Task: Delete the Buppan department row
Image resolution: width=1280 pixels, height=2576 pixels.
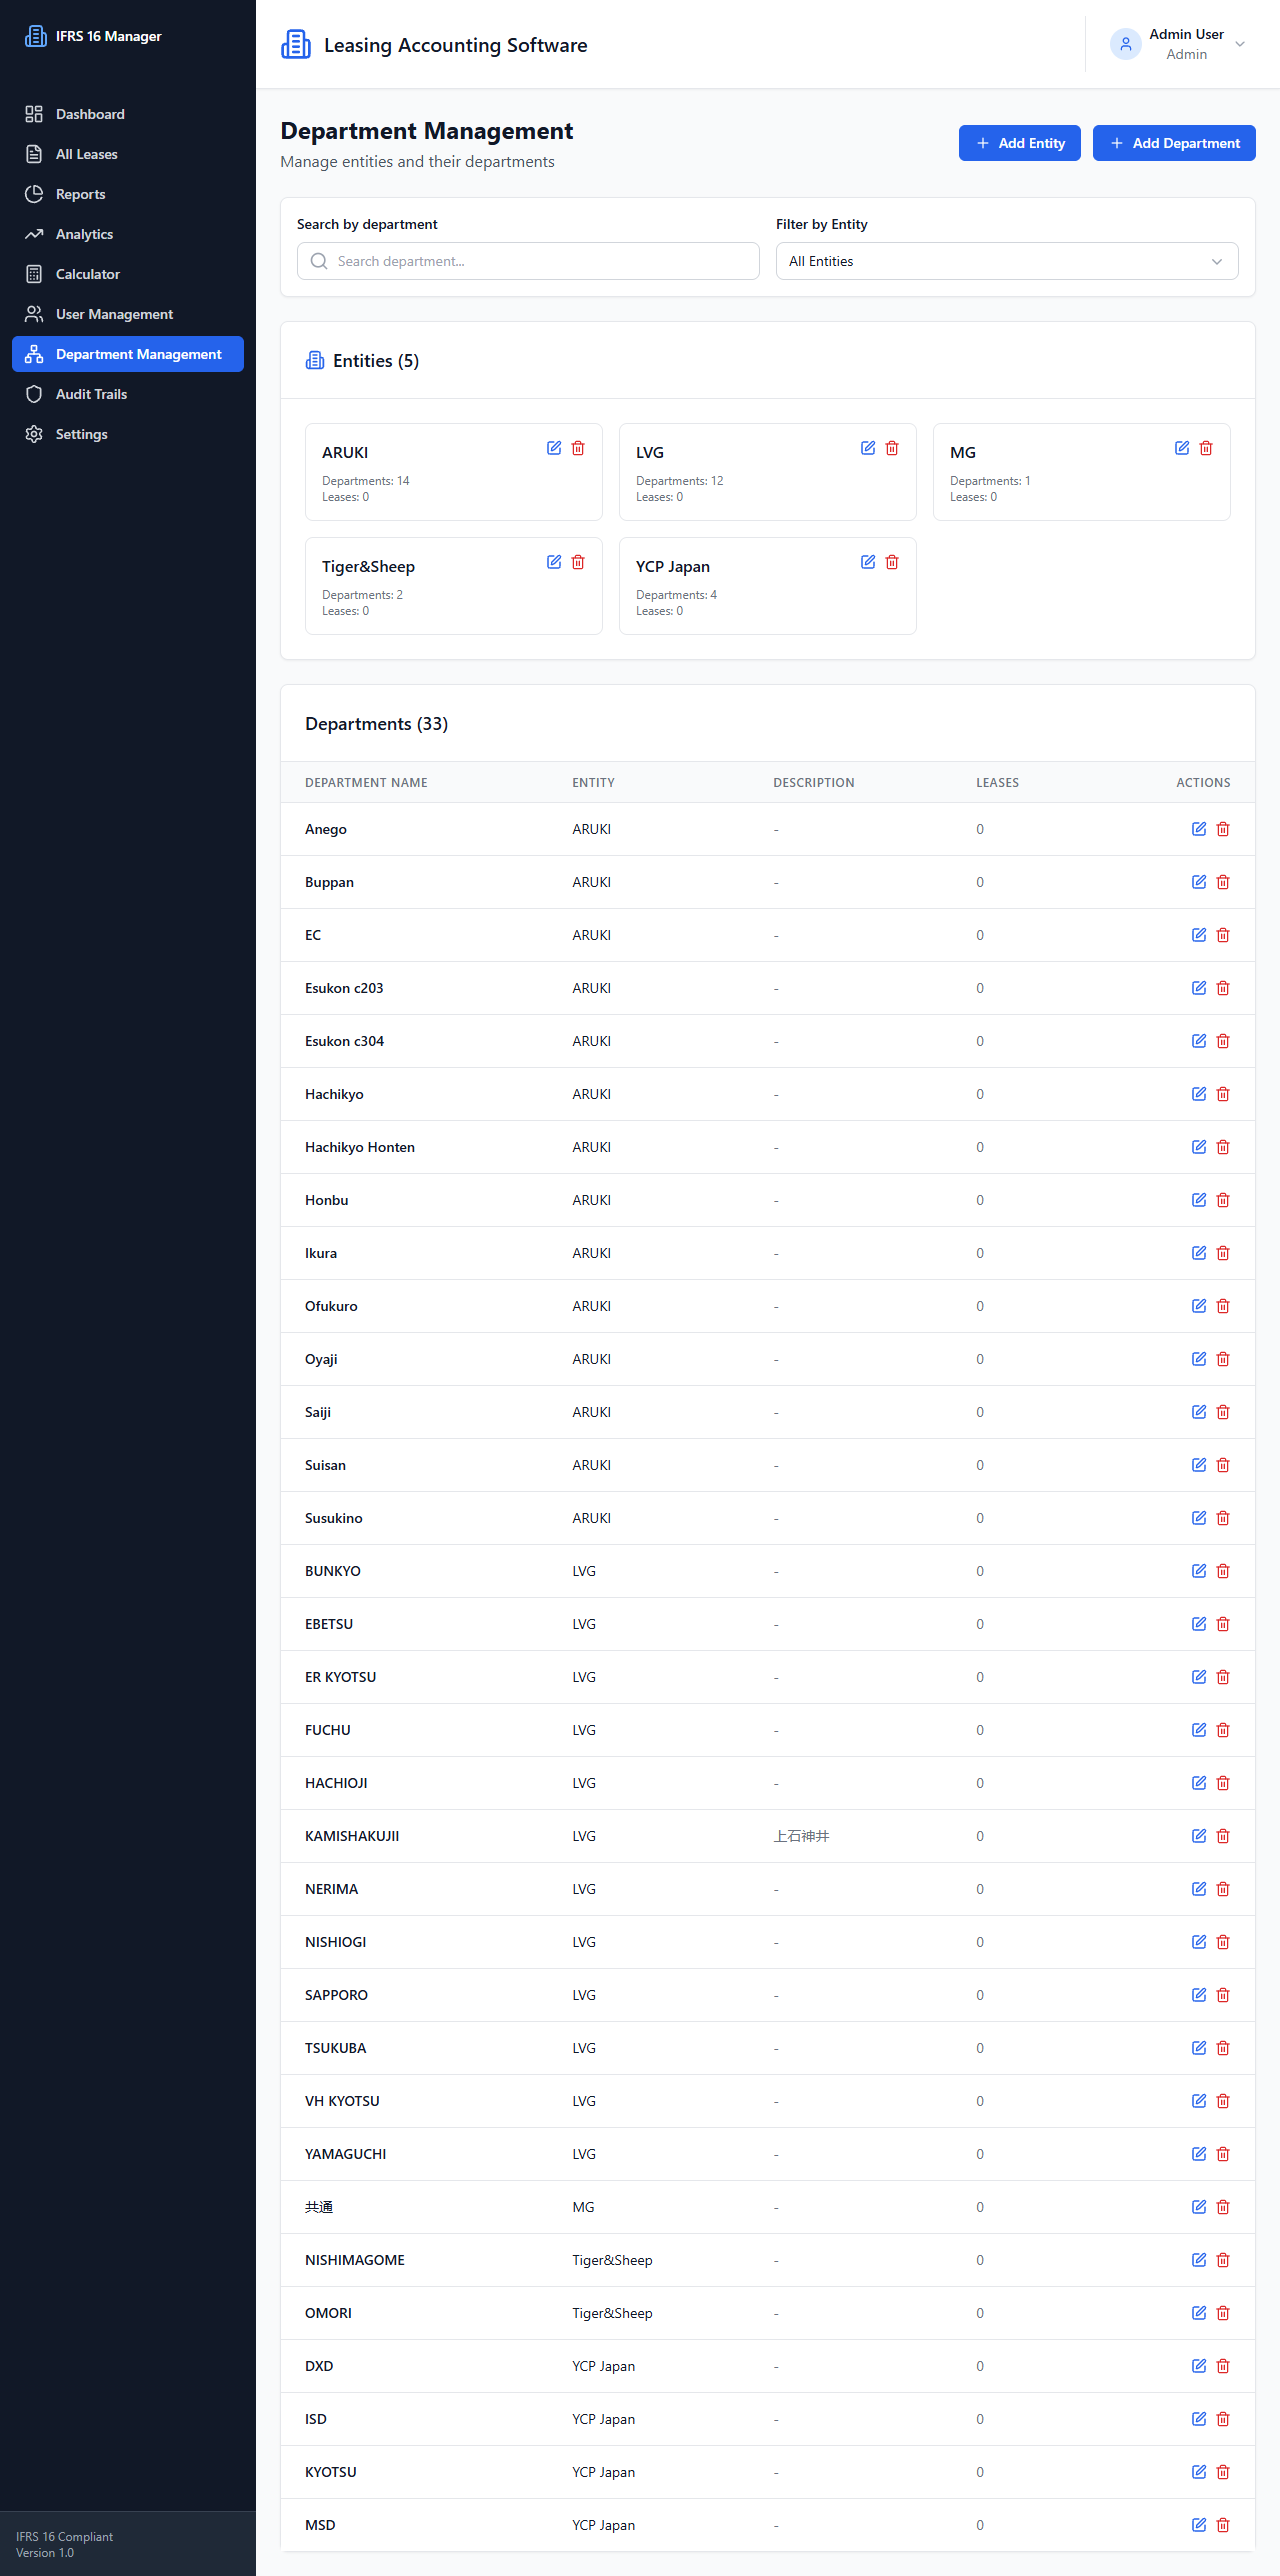Action: pyautogui.click(x=1223, y=882)
